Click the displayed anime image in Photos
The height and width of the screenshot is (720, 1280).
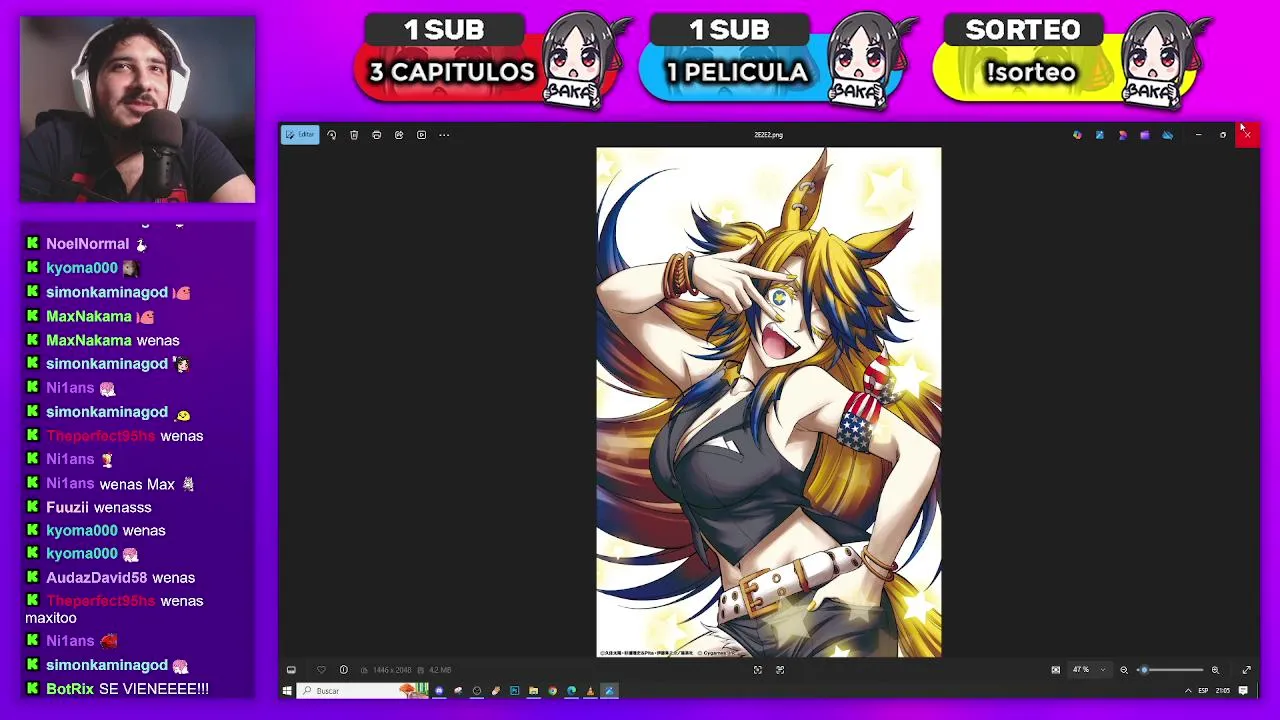tap(769, 402)
